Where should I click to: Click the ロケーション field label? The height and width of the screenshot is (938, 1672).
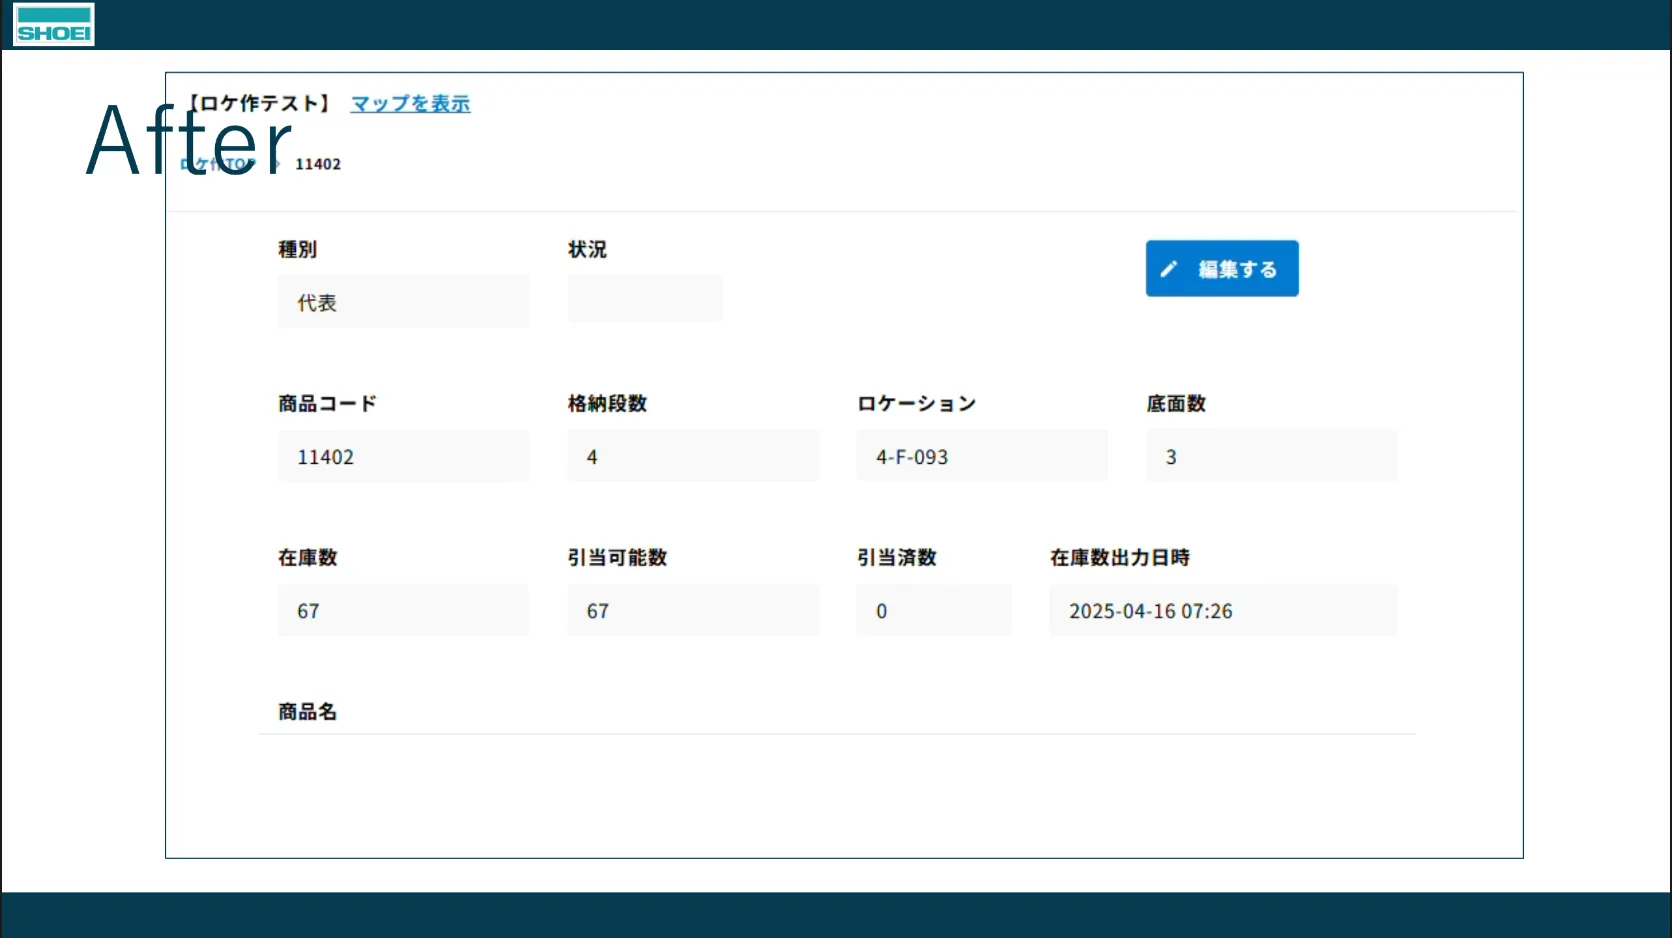[916, 404]
